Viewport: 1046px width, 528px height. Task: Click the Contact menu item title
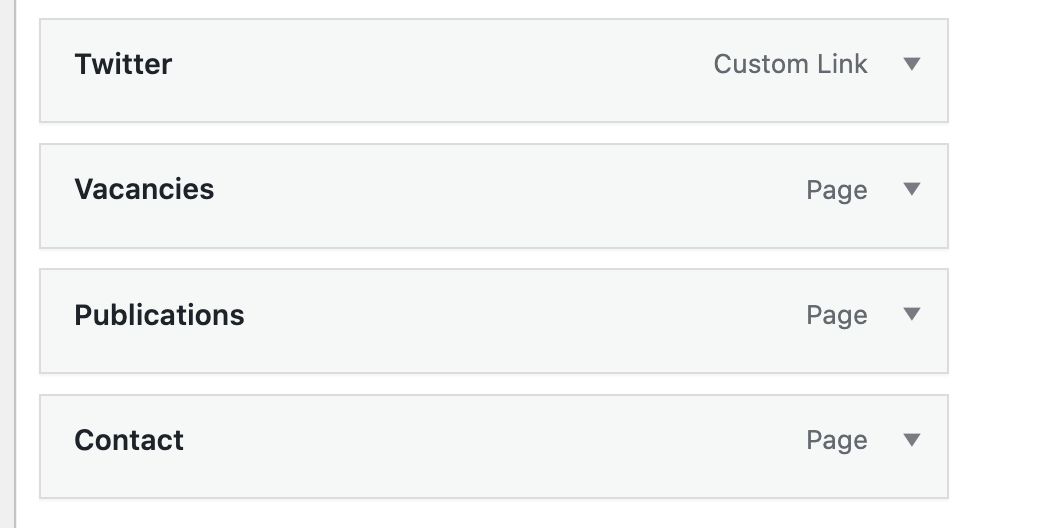(129, 440)
